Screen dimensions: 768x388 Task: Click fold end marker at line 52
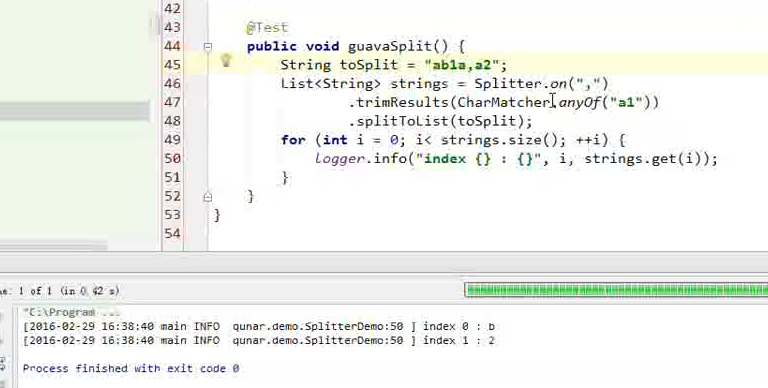tap(208, 197)
